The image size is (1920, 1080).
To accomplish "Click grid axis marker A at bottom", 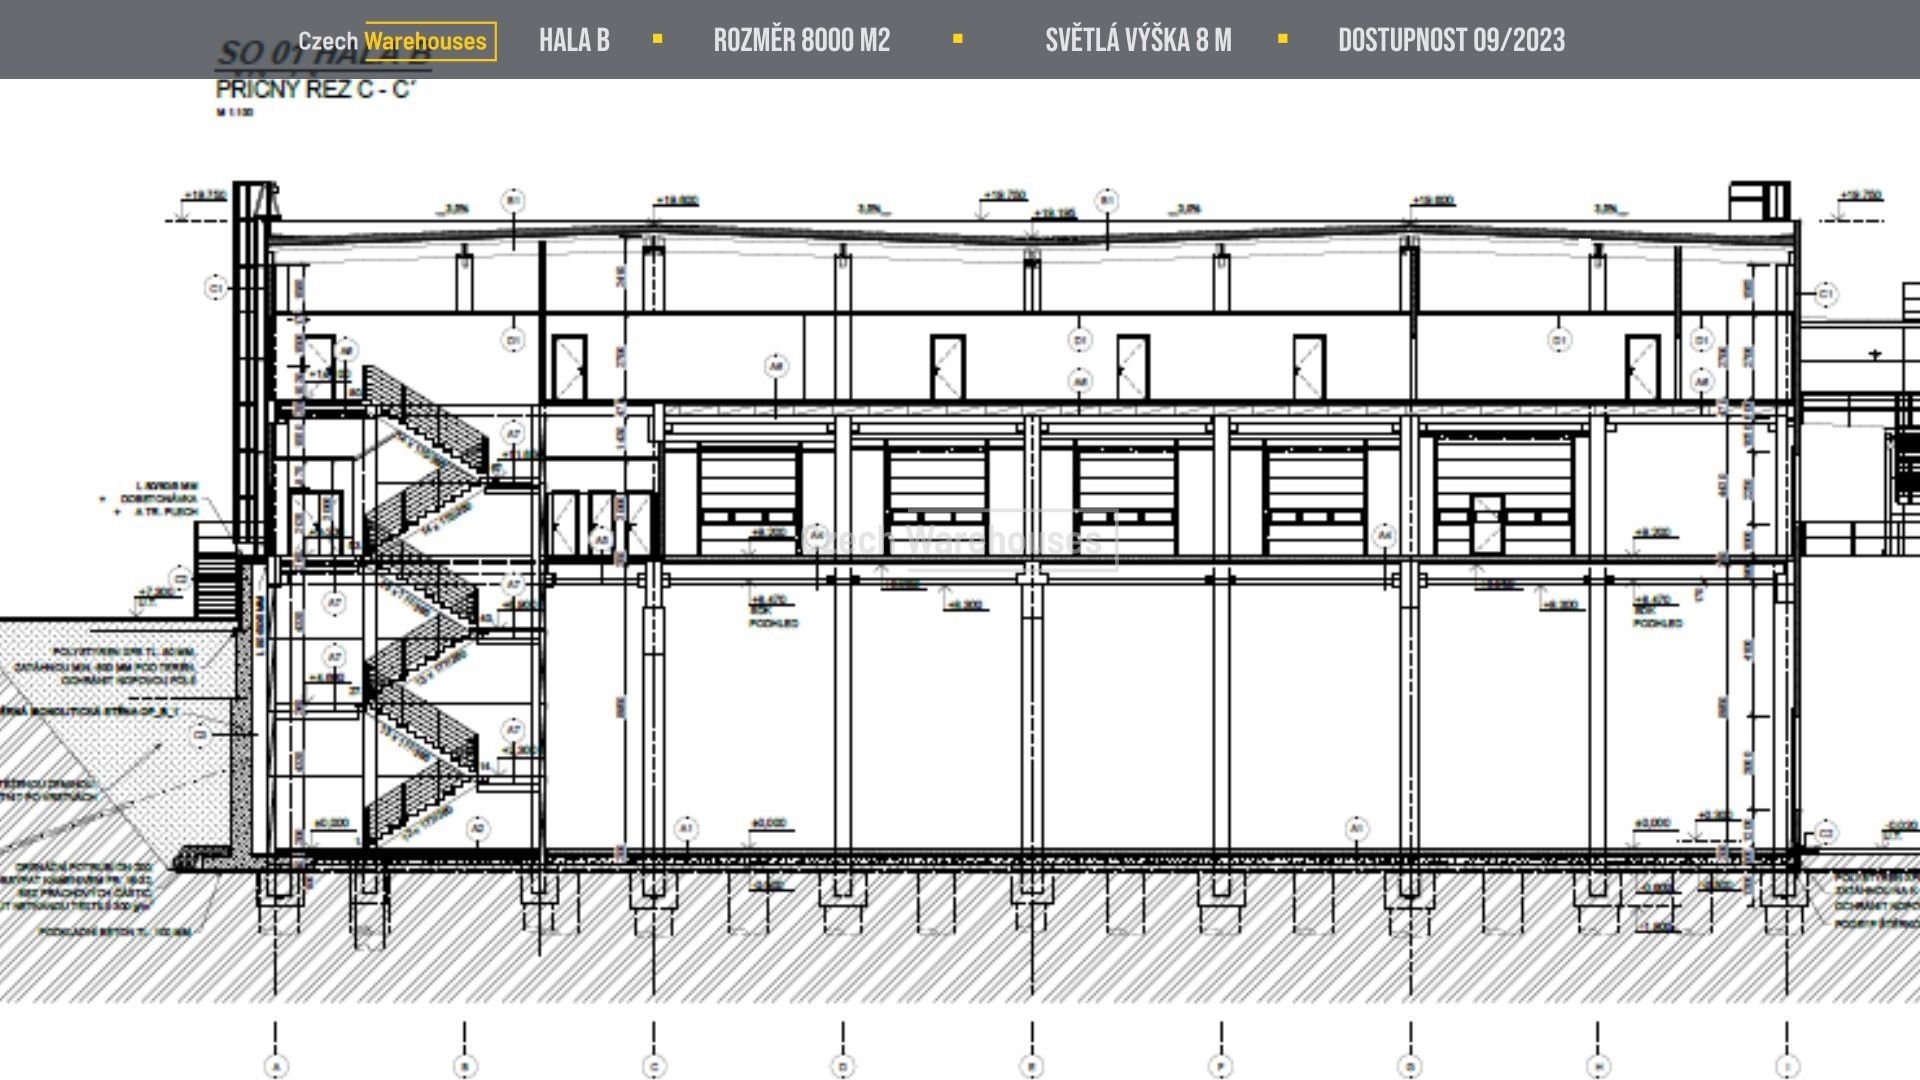I will click(x=276, y=1067).
